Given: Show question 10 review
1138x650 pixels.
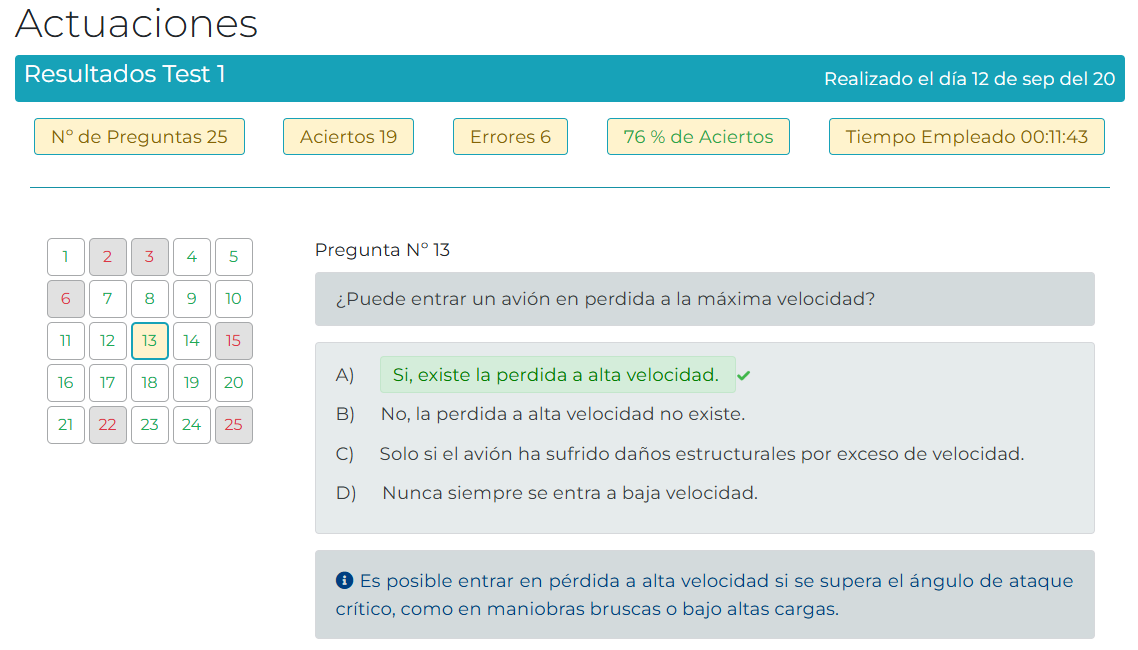Looking at the screenshot, I should tap(234, 299).
